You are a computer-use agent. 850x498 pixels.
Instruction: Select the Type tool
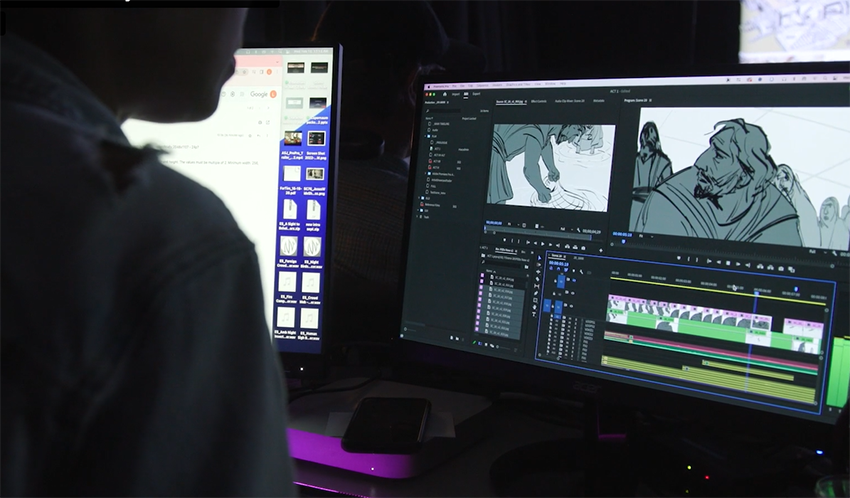pyautogui.click(x=534, y=314)
